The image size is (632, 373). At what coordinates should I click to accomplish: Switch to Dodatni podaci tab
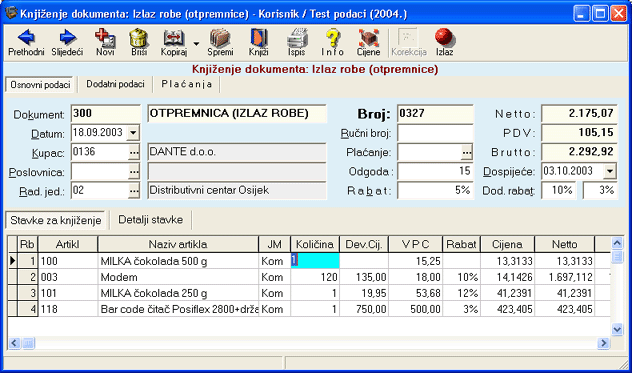115,84
